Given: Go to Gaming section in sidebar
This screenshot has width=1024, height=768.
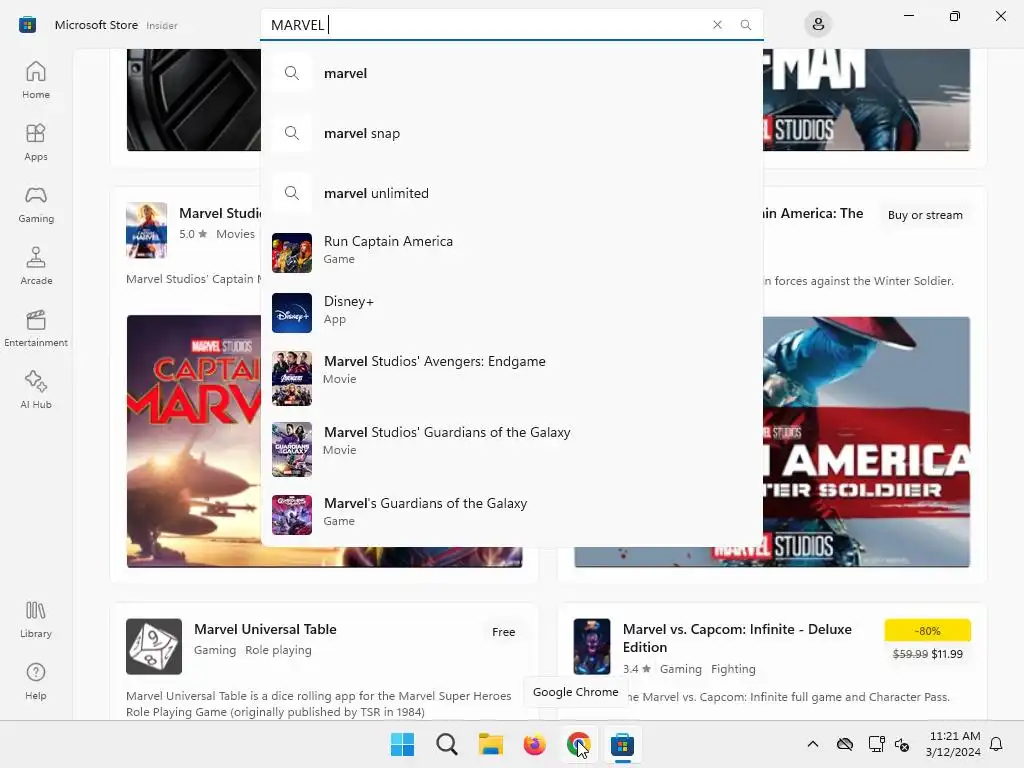Looking at the screenshot, I should pyautogui.click(x=36, y=204).
